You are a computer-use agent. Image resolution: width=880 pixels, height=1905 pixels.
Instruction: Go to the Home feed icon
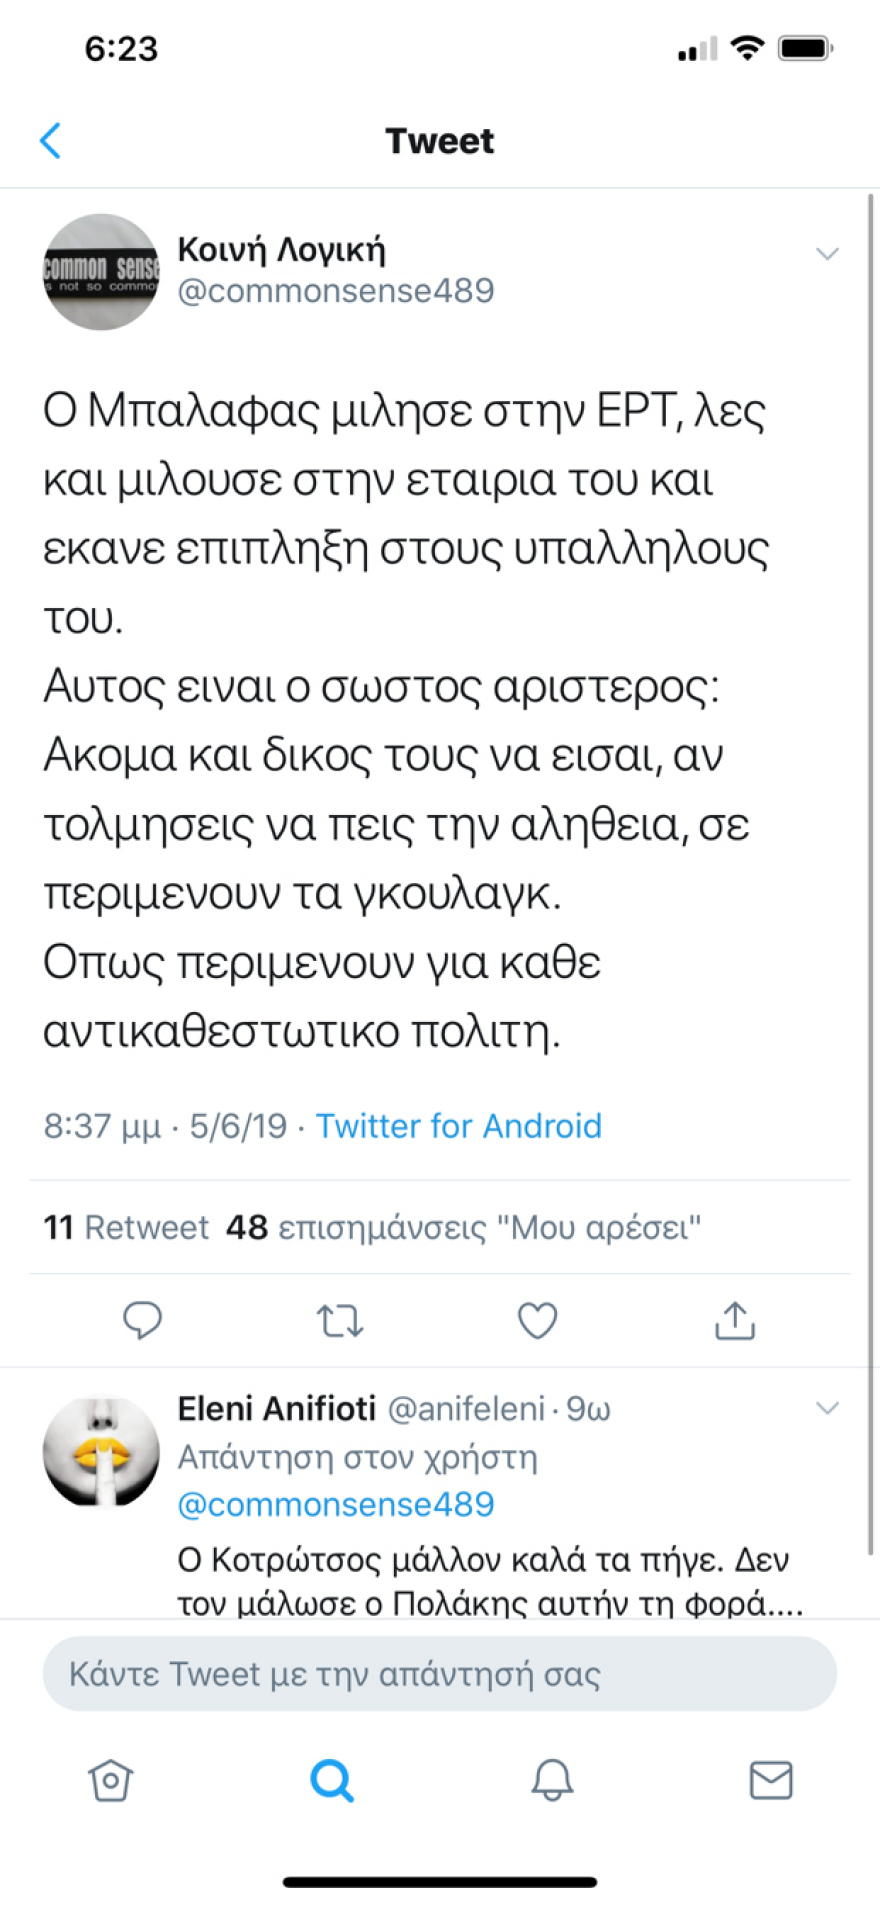point(110,1779)
